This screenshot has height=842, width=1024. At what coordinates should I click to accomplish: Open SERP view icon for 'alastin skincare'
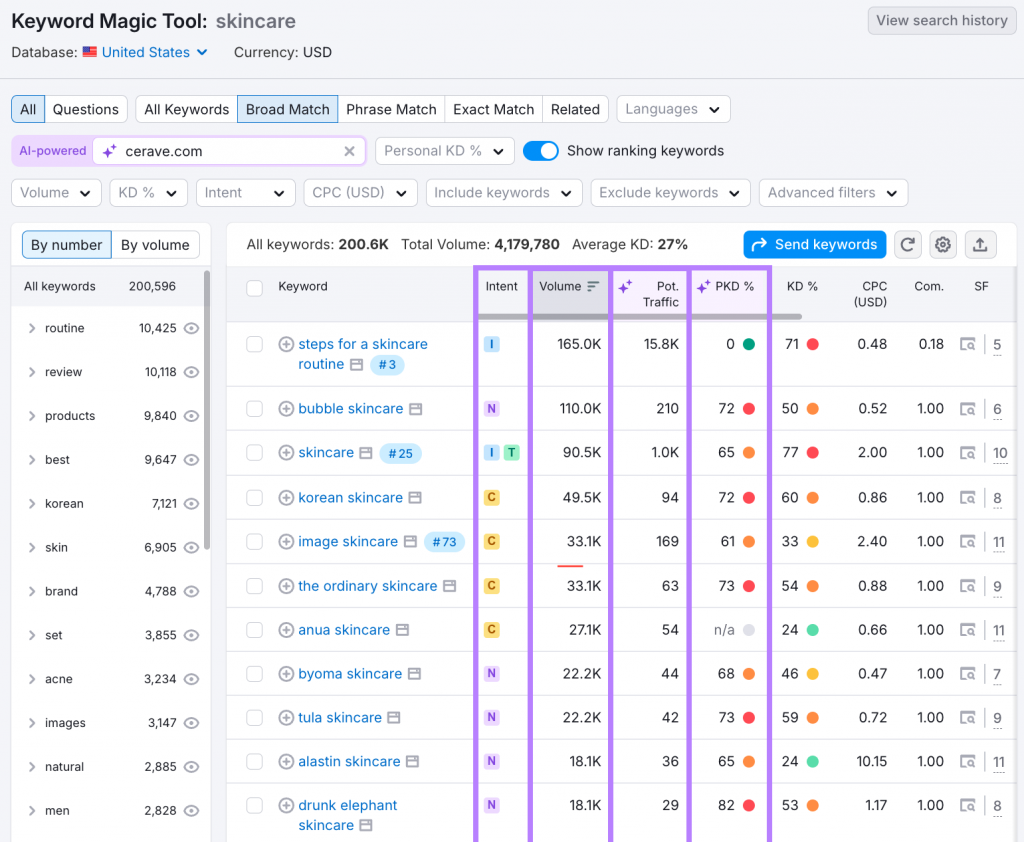click(967, 762)
